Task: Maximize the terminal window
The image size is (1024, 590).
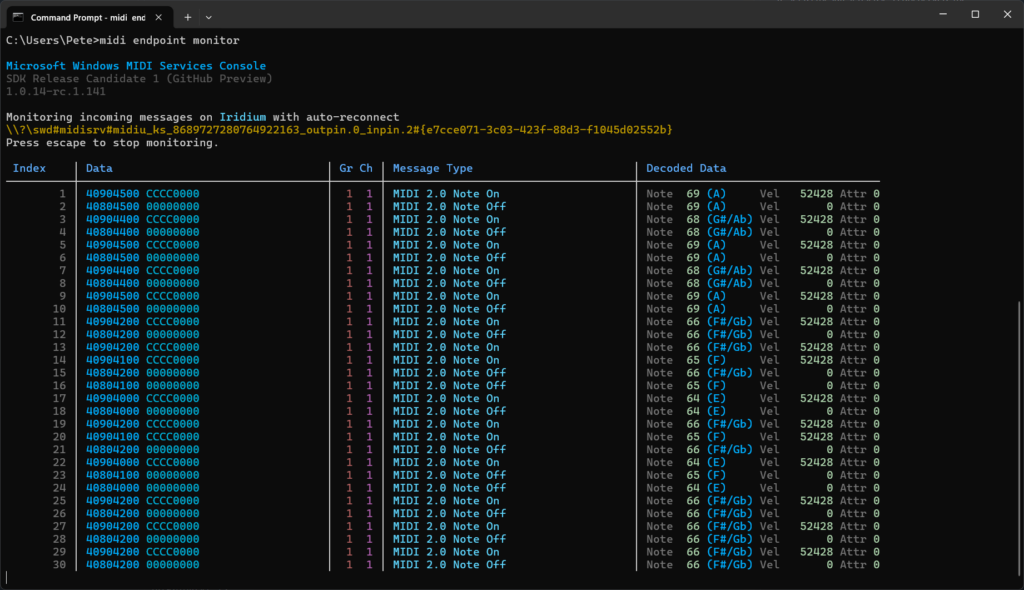Action: click(974, 14)
